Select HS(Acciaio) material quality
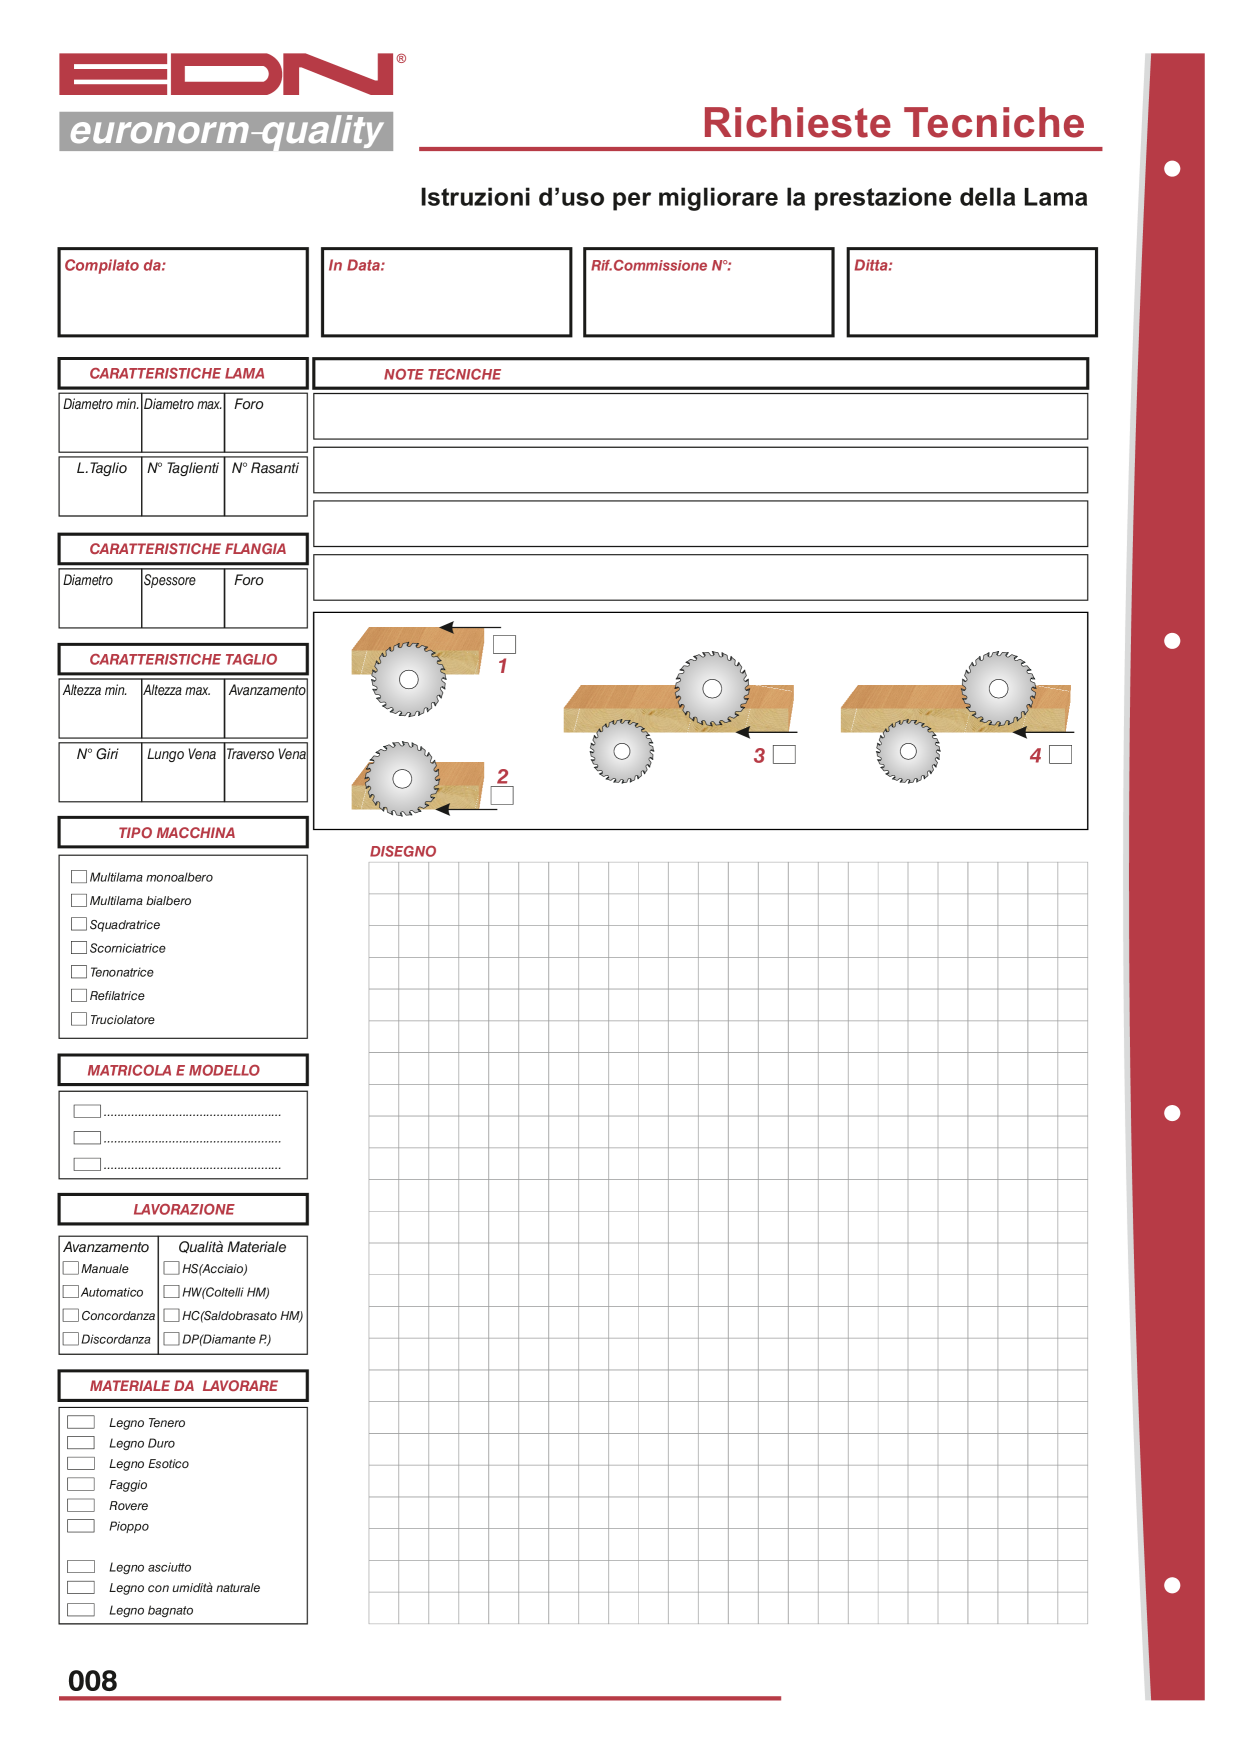1240x1754 pixels. point(172,1269)
